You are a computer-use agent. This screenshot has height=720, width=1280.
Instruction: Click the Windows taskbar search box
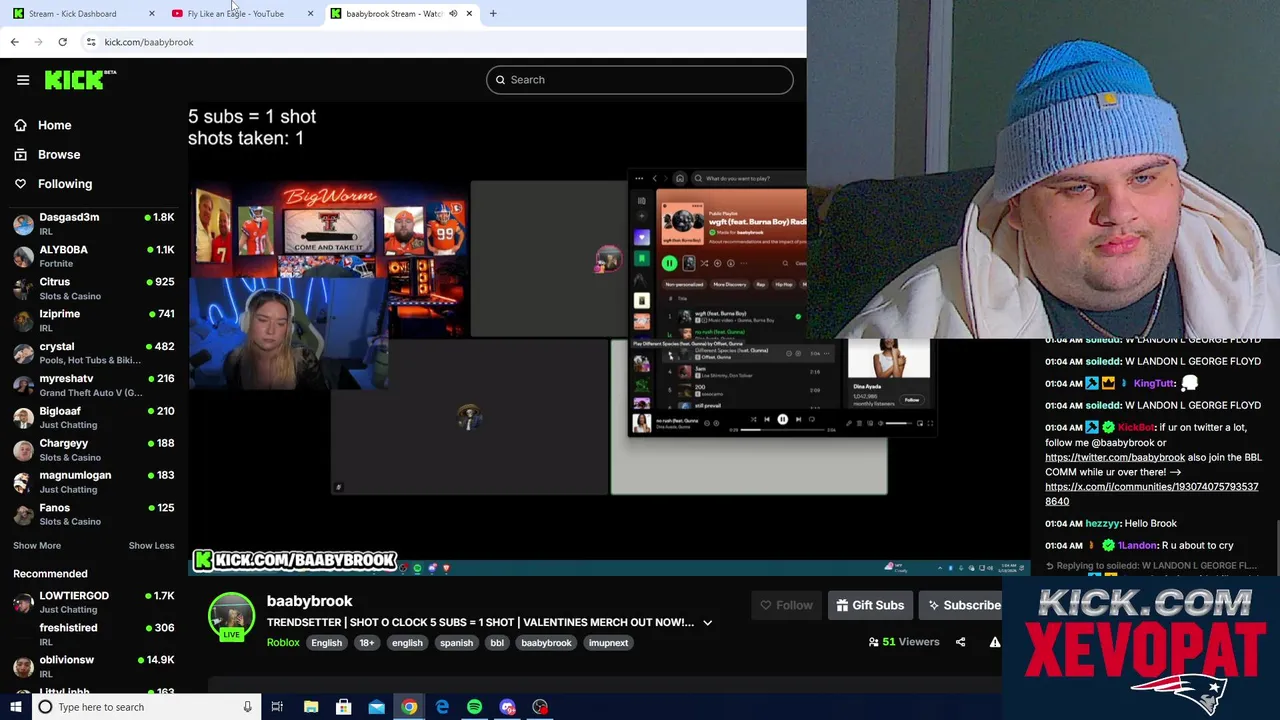coord(146,707)
